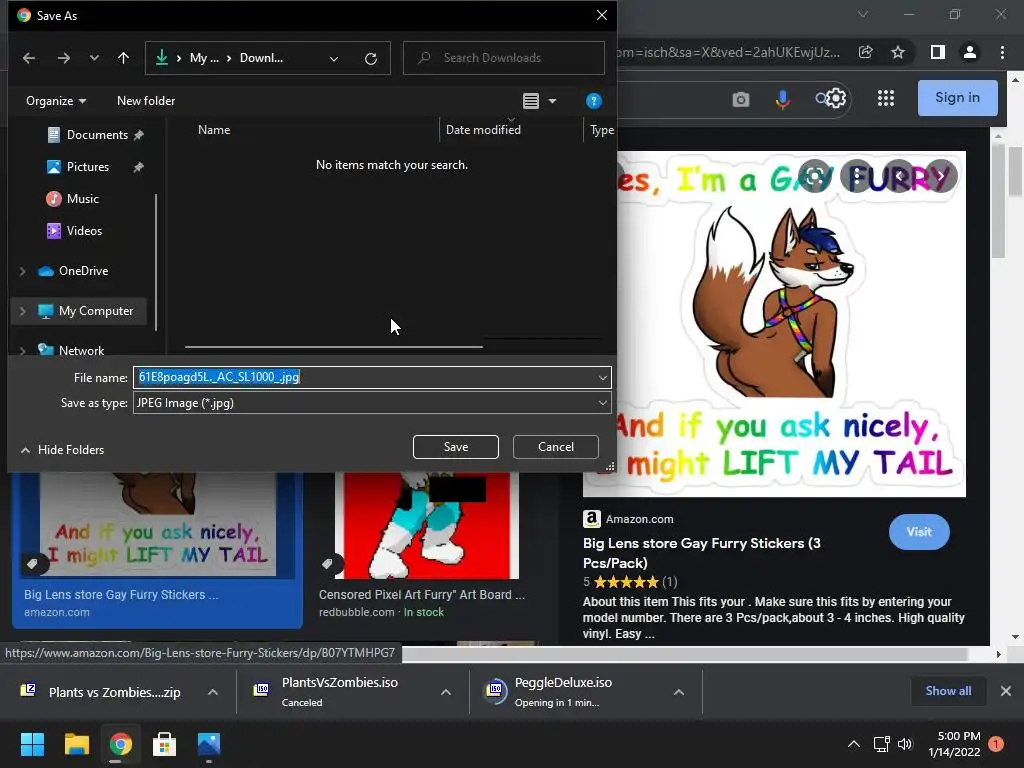
Task: Create a New folder
Action: [146, 101]
